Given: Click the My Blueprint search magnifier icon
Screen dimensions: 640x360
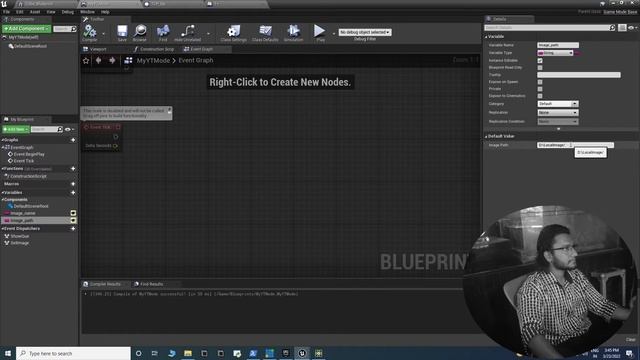Looking at the screenshot, I should point(60,129).
